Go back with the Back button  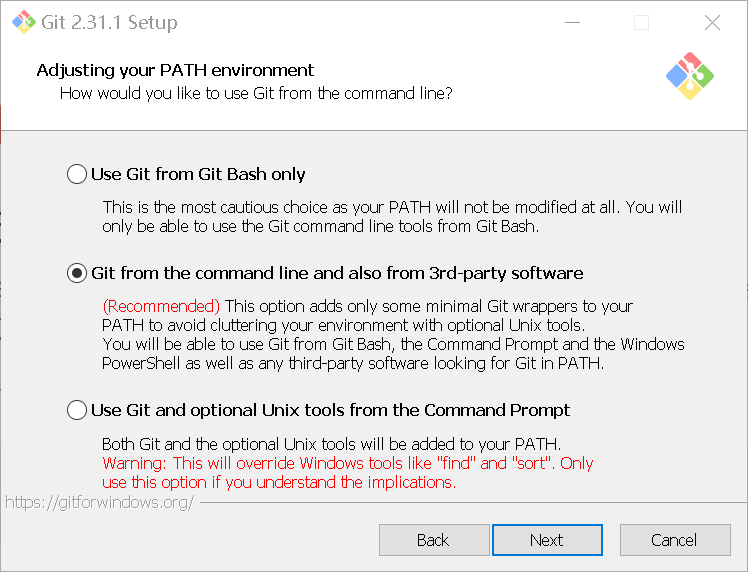432,540
